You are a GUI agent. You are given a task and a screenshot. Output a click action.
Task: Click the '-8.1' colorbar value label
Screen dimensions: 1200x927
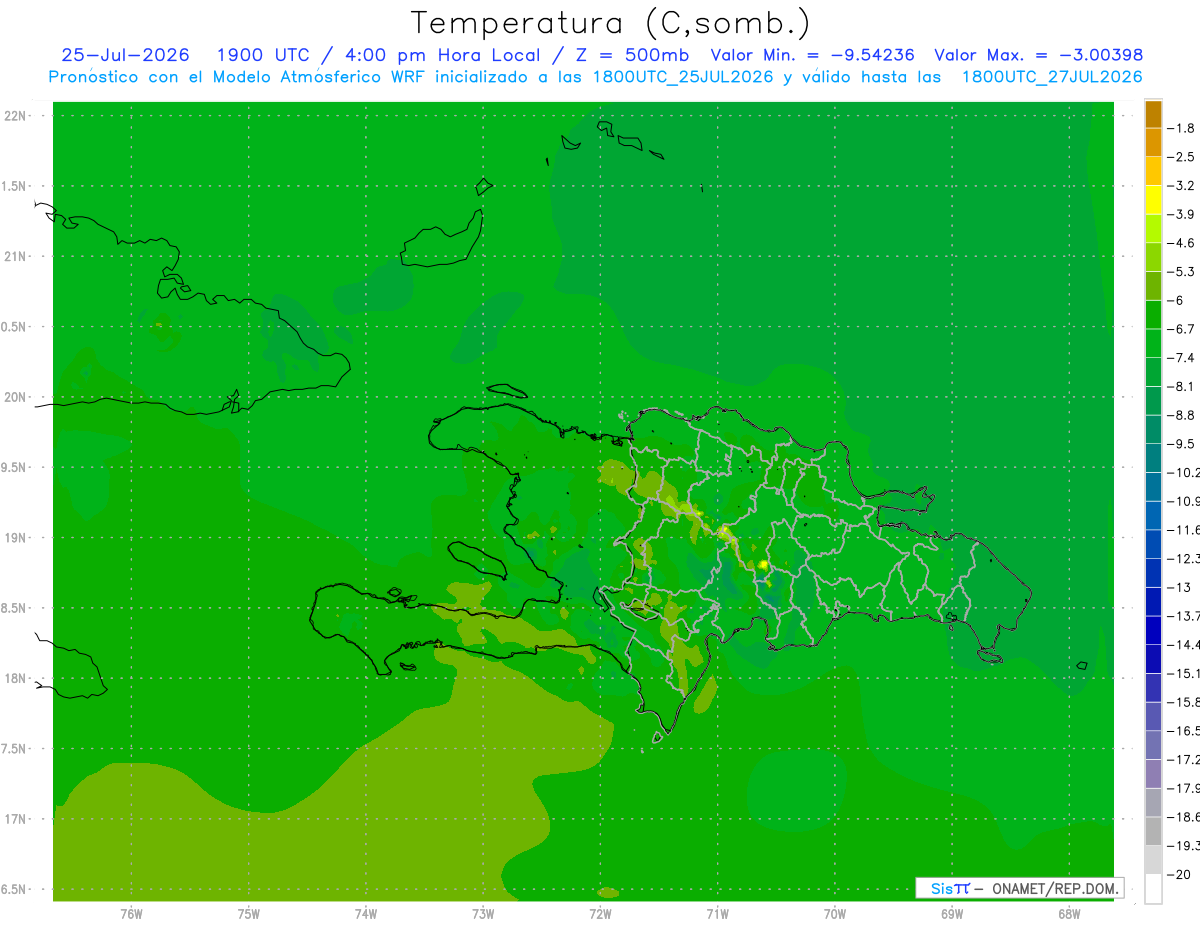pyautogui.click(x=1181, y=386)
